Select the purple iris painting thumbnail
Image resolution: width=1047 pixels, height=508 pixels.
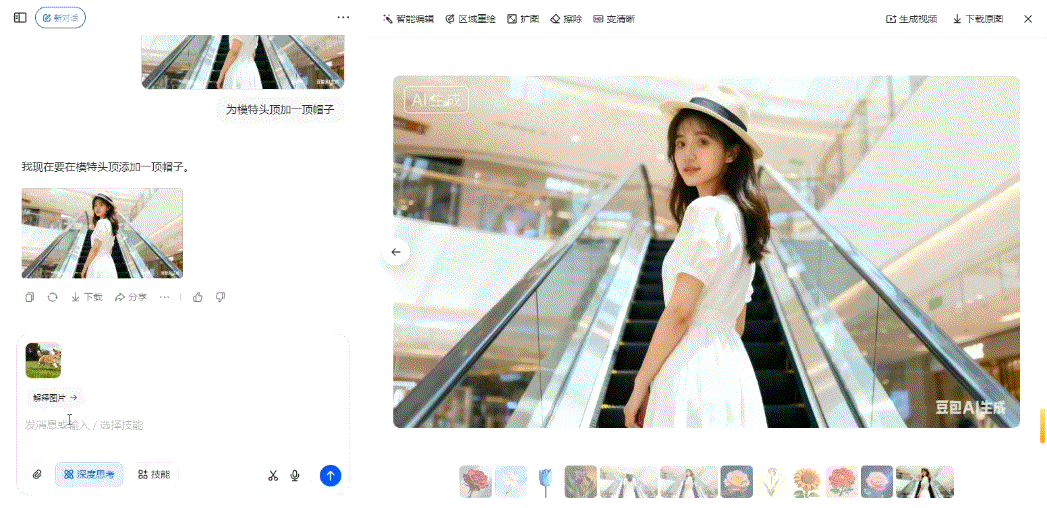pyautogui.click(x=580, y=482)
